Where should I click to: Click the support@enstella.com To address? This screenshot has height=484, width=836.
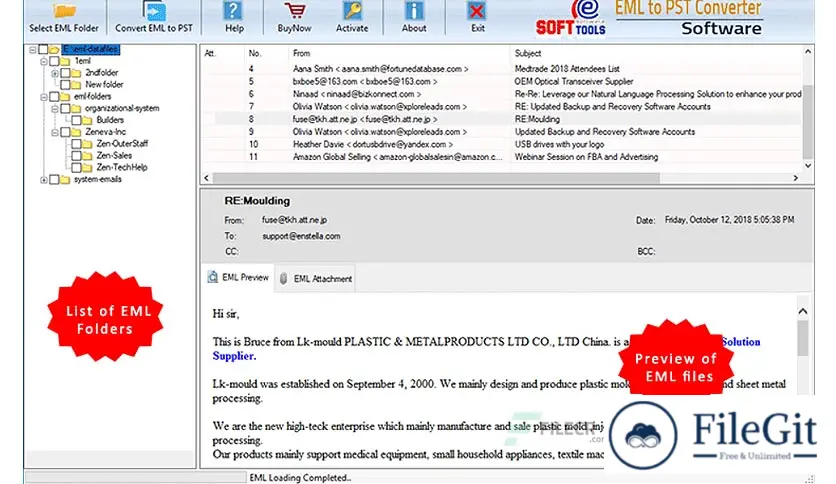pyautogui.click(x=301, y=236)
